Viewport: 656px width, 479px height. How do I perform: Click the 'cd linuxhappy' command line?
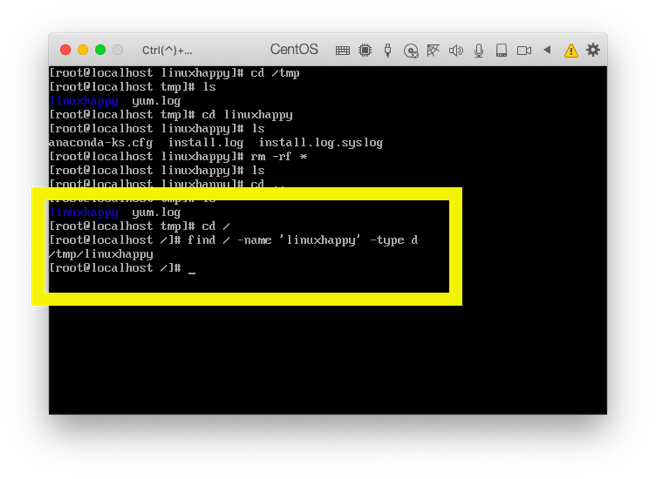point(171,115)
